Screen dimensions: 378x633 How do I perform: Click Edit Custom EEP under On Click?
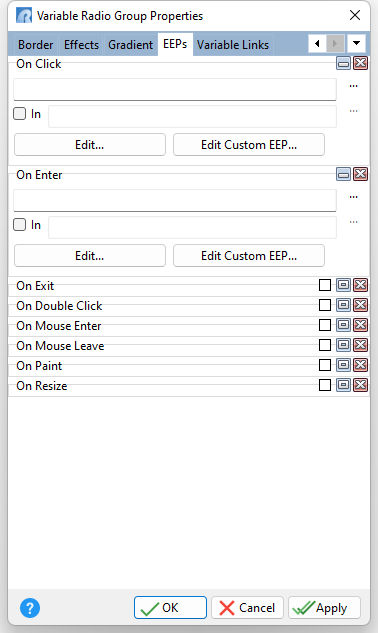[249, 145]
